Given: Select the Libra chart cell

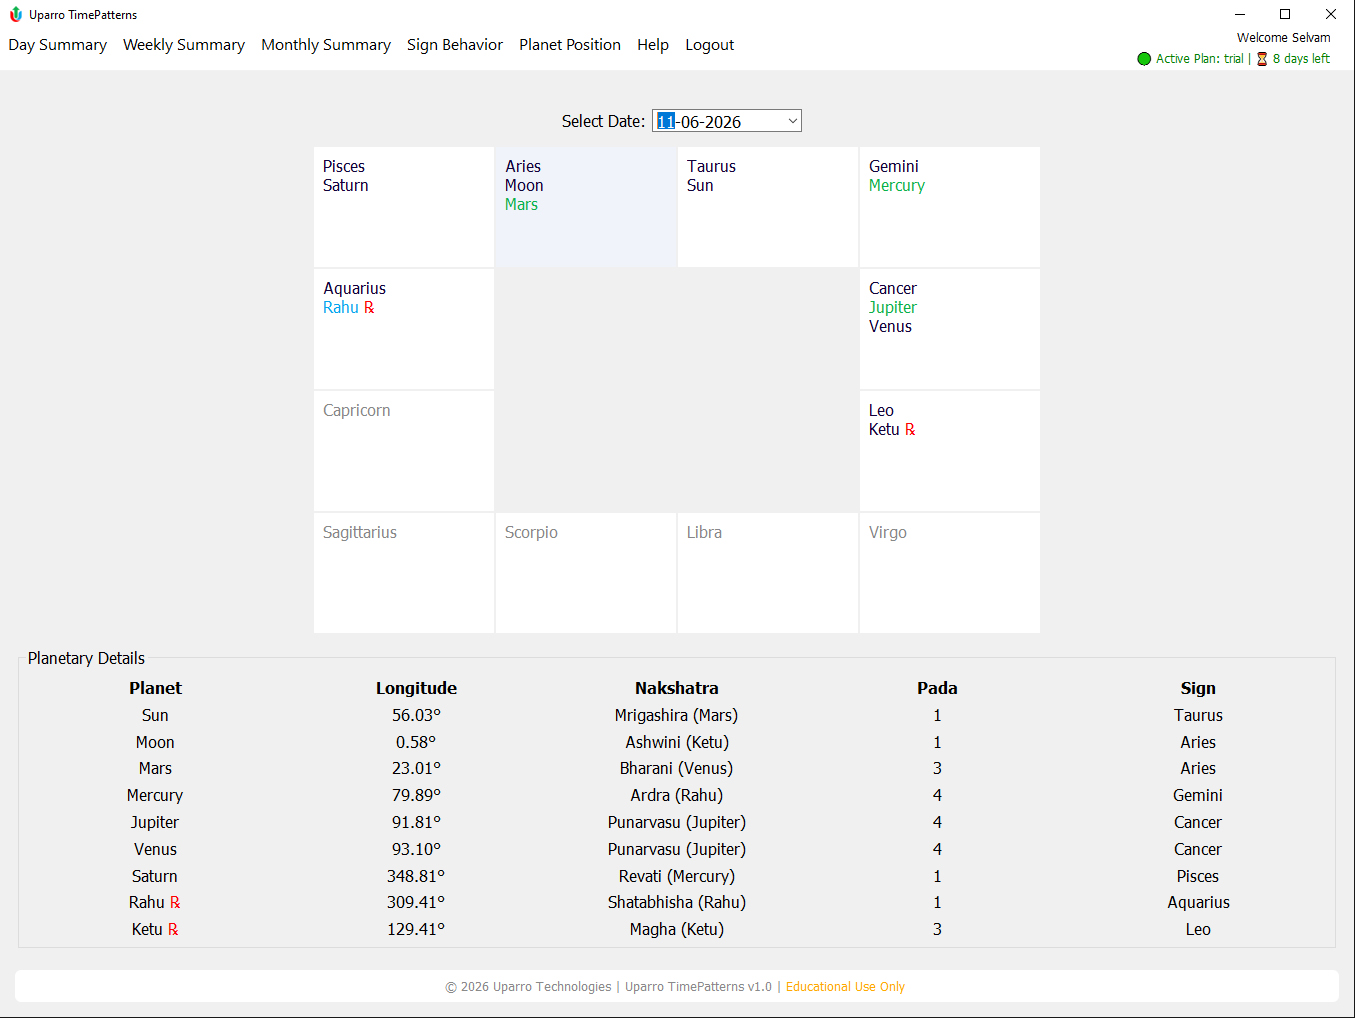Looking at the screenshot, I should coord(768,573).
